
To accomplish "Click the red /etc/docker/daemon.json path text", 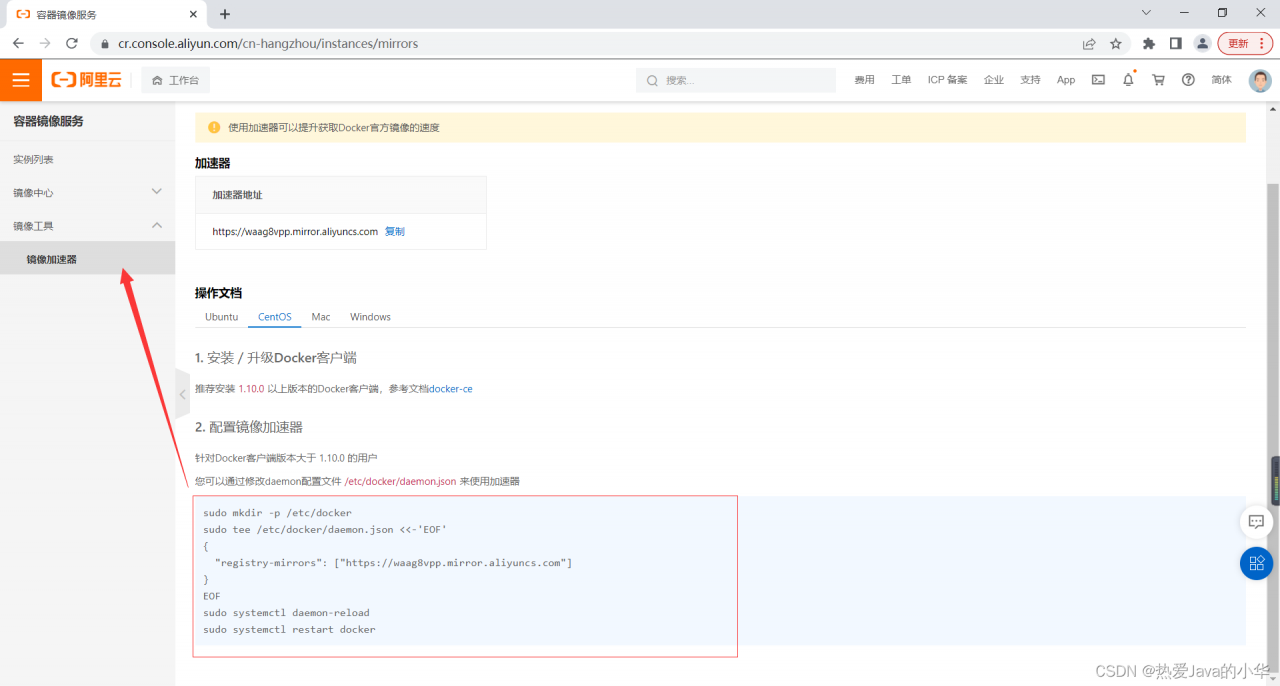I will pyautogui.click(x=400, y=481).
